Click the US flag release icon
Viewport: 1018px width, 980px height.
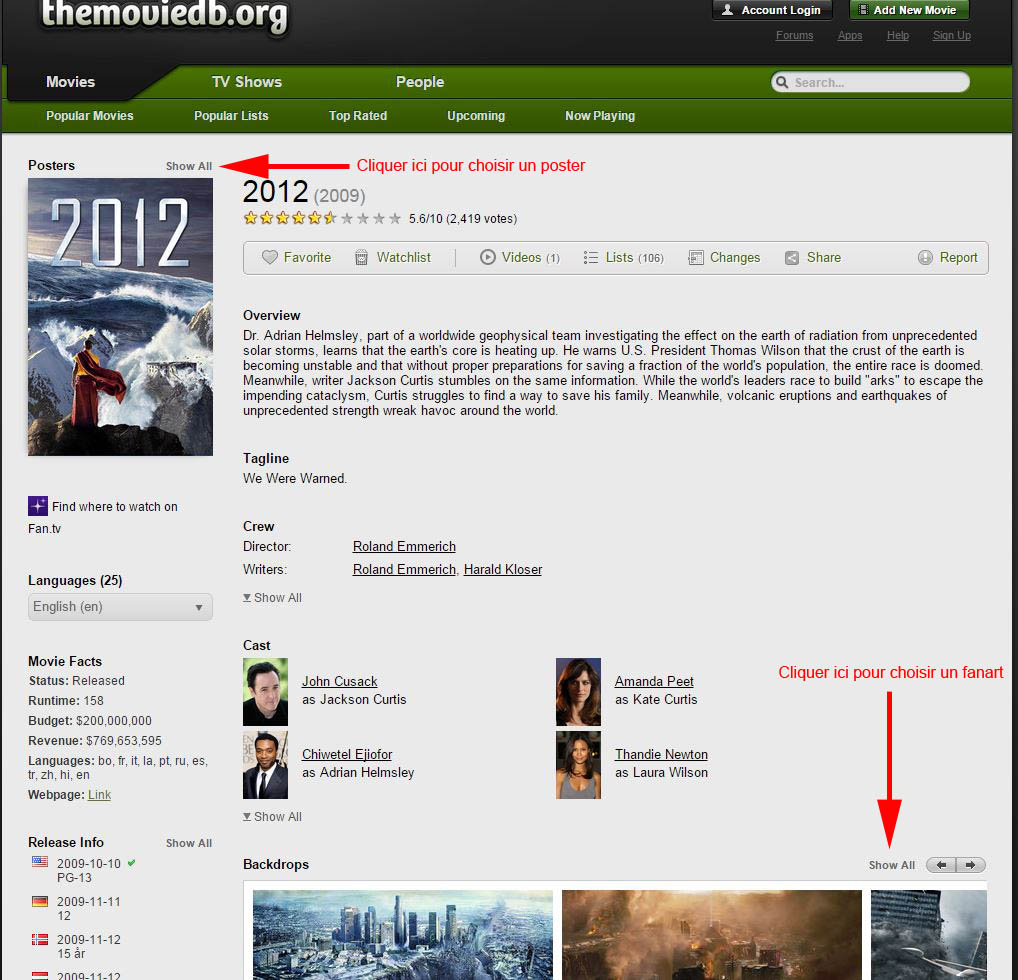(40, 862)
